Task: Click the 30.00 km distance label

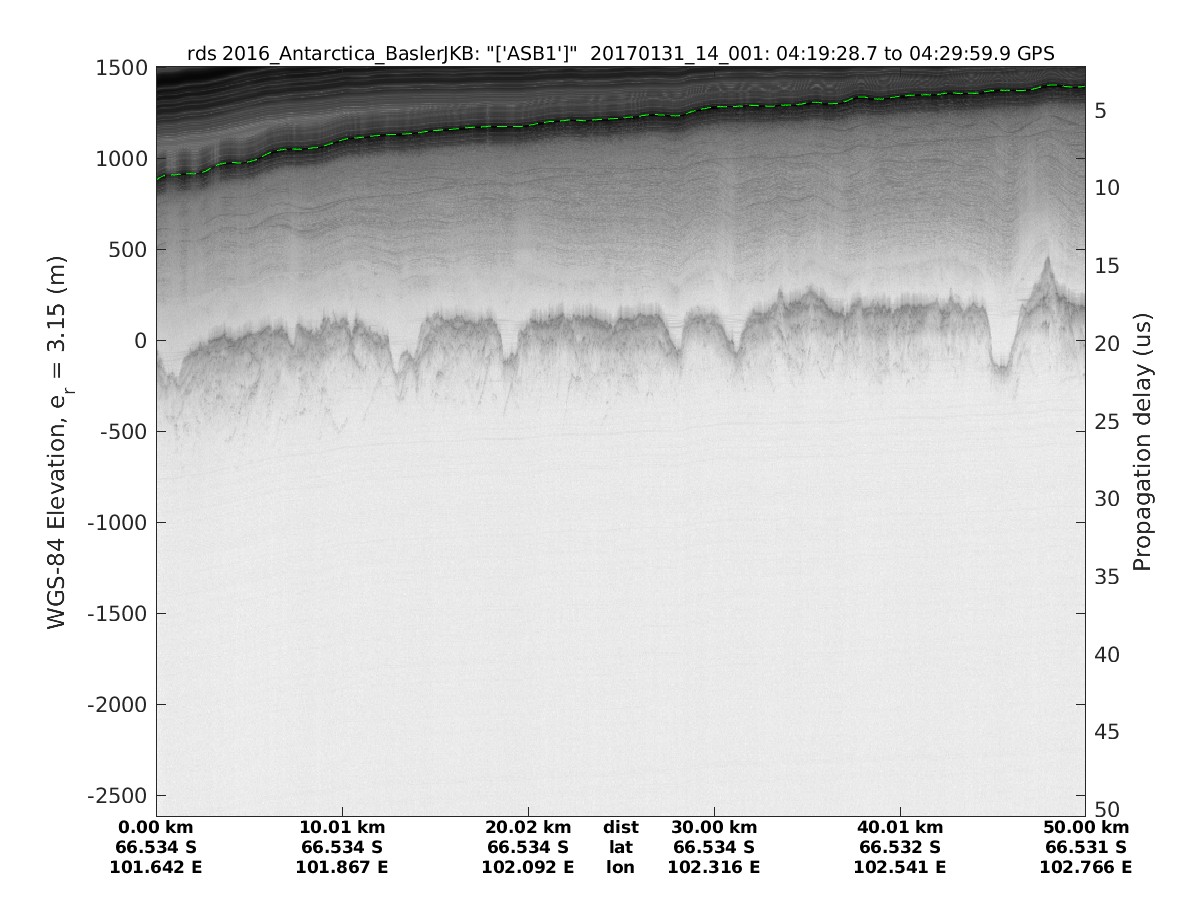Action: (x=714, y=828)
